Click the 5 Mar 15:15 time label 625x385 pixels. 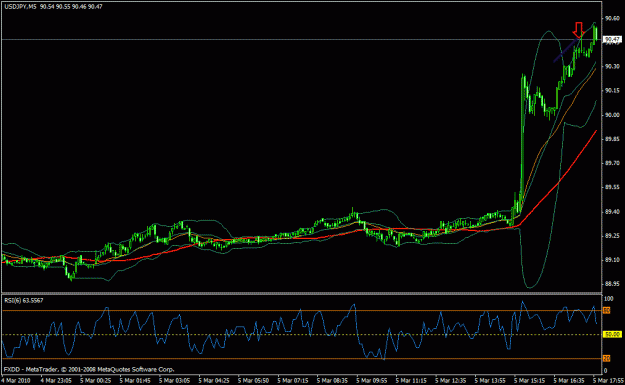pyautogui.click(x=529, y=381)
